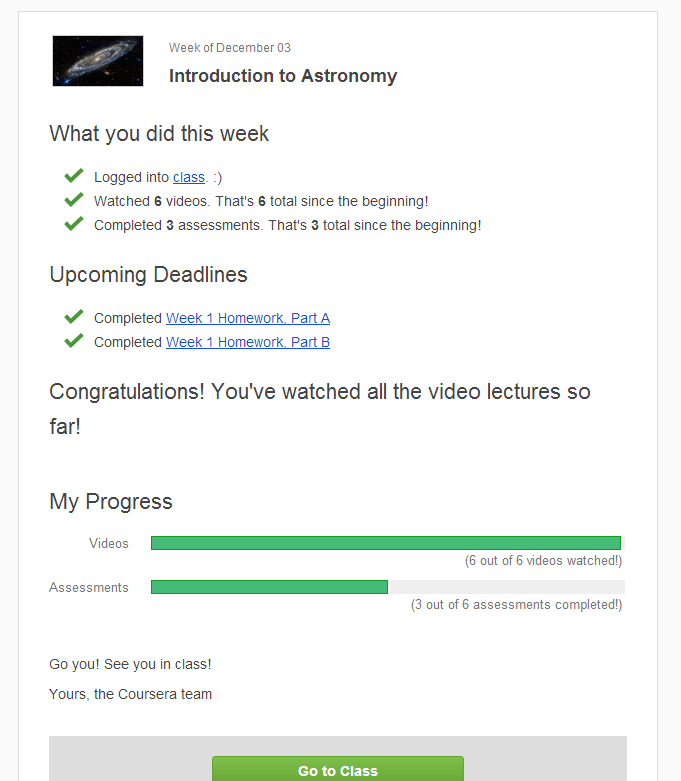Click the checkmark beside 'Logged into class'
This screenshot has width=681, height=781.
(x=73, y=176)
